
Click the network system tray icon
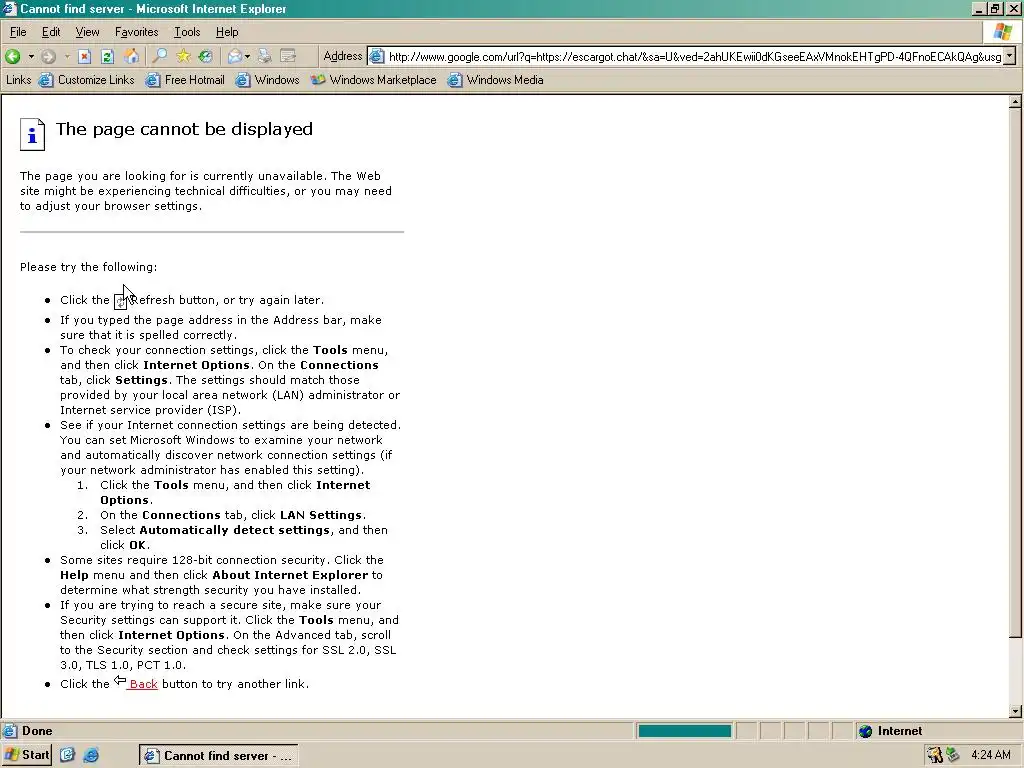click(x=953, y=755)
